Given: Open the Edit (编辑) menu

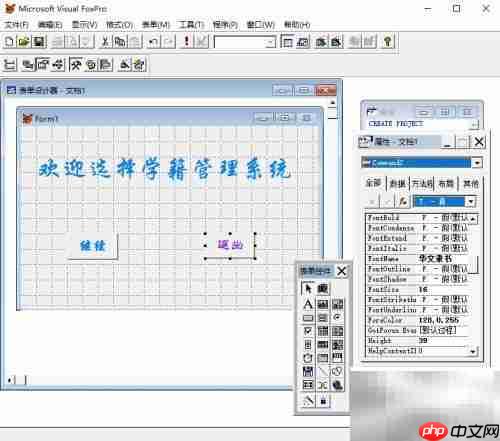Looking at the screenshot, I should pyautogui.click(x=50, y=25).
